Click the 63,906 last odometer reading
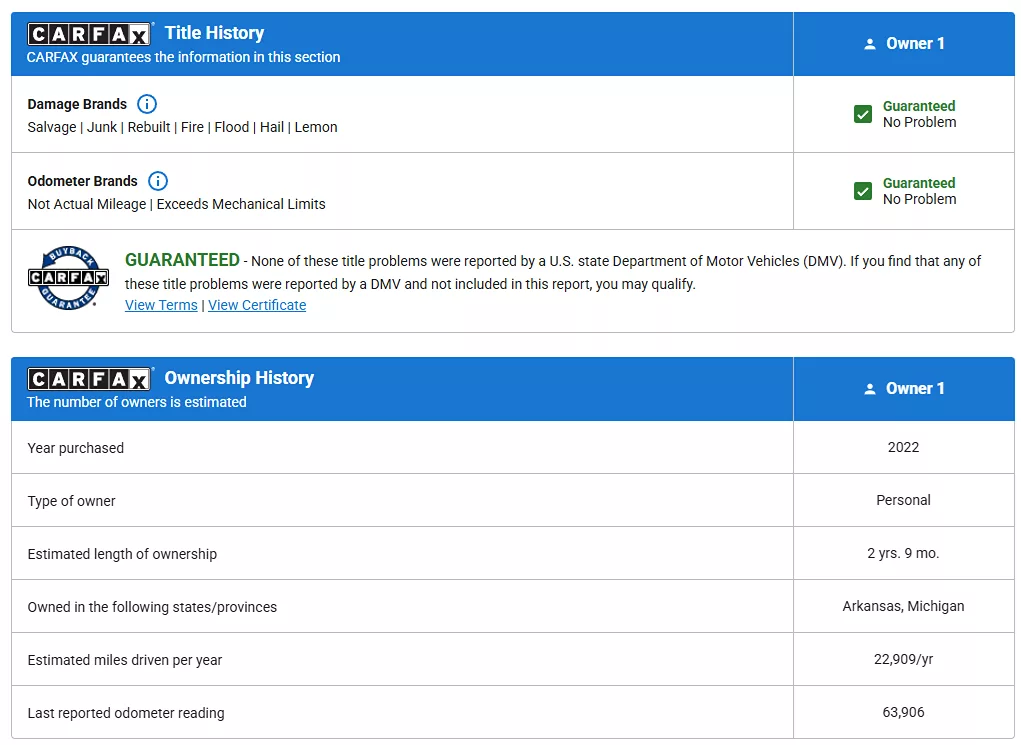The image size is (1021, 745). pos(903,712)
